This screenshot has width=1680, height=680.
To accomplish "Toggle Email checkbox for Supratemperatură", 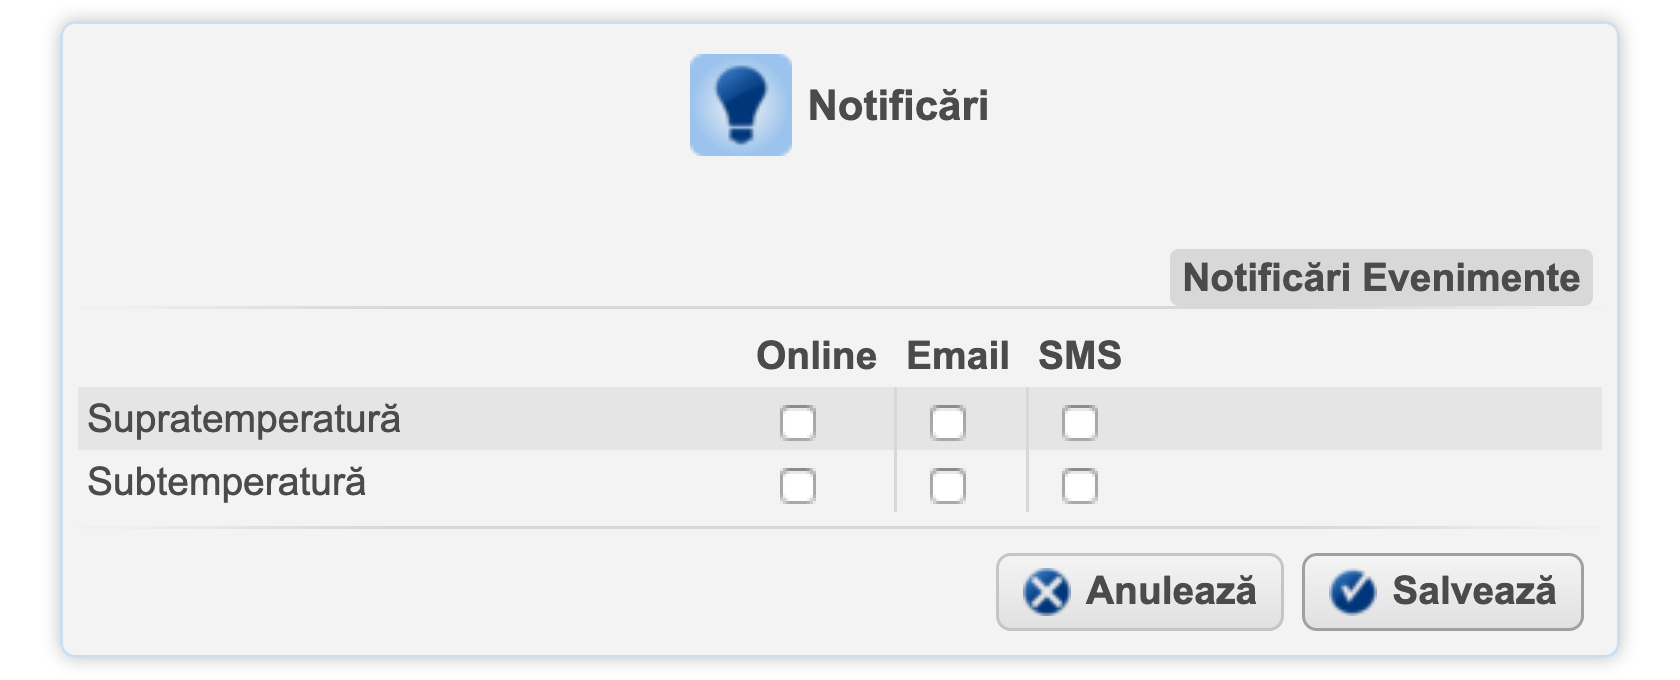I will [x=947, y=423].
